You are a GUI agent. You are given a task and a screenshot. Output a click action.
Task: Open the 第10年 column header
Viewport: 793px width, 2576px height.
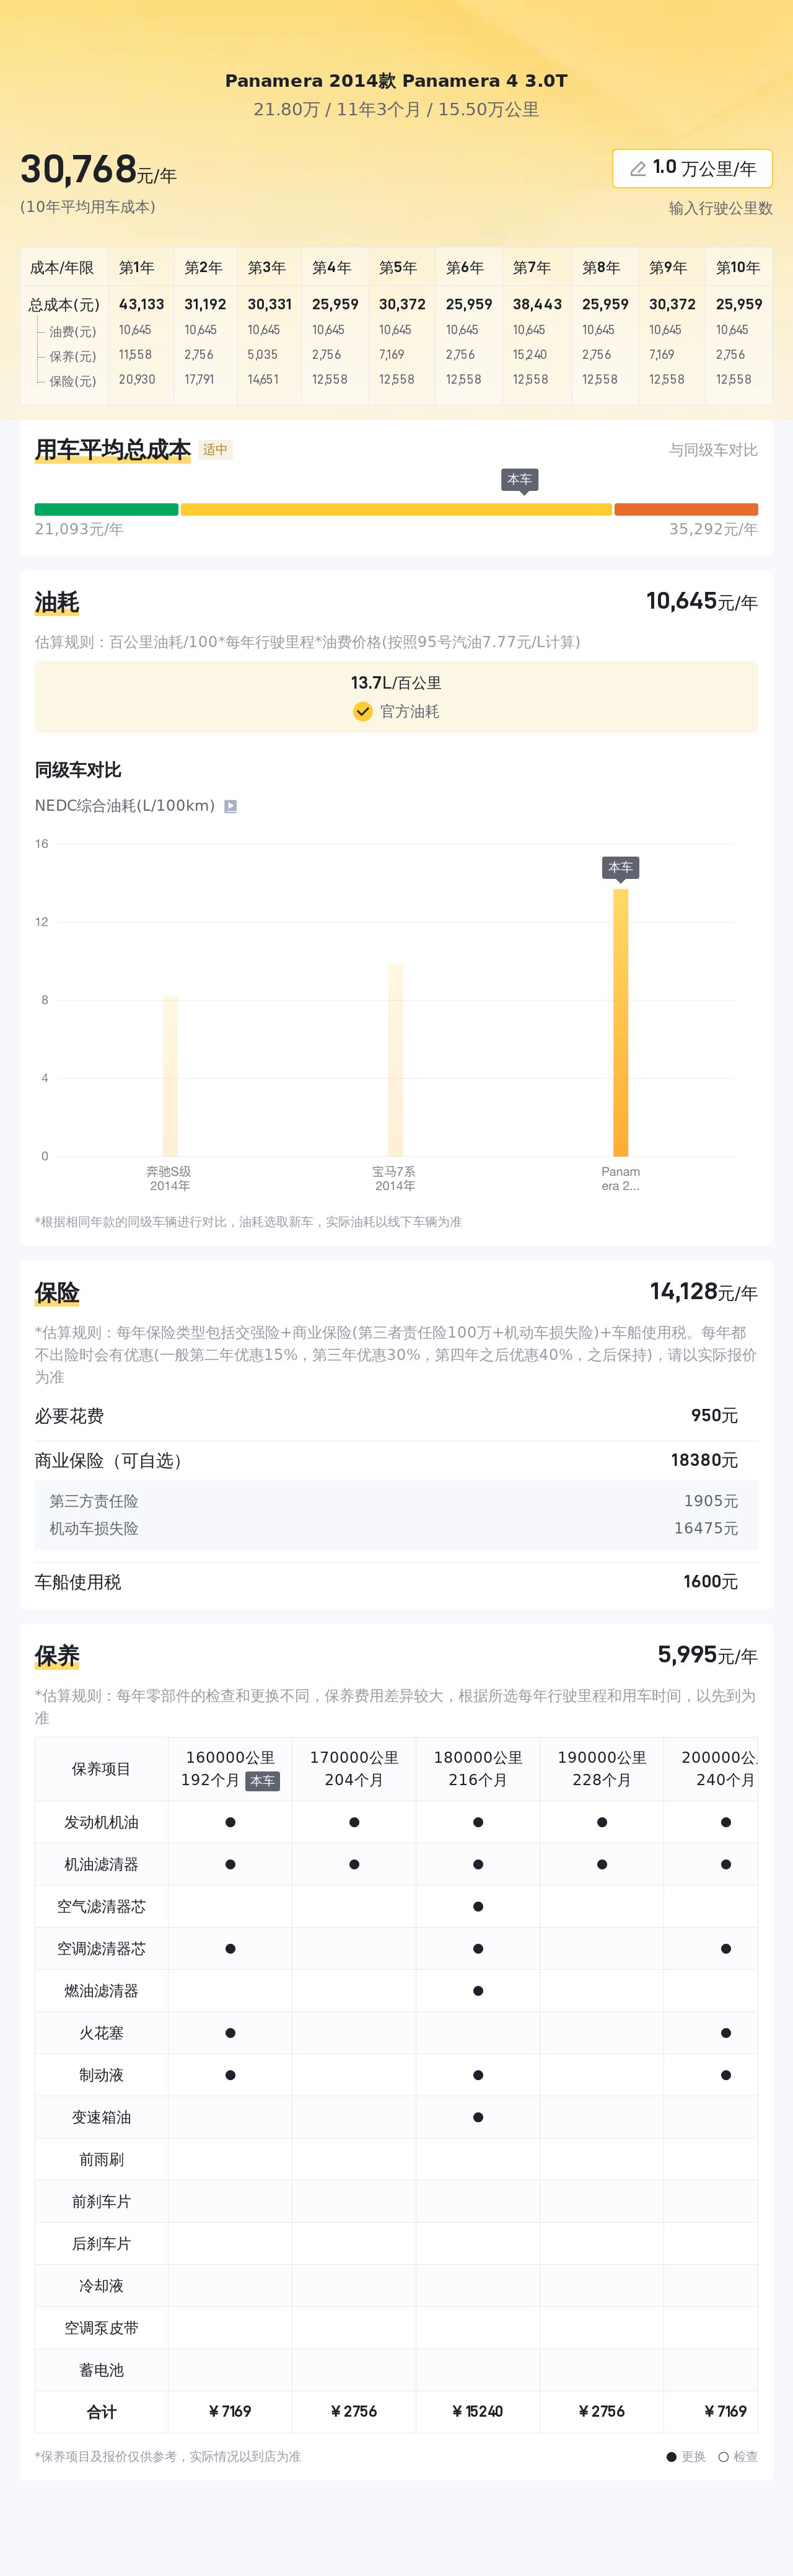point(738,267)
